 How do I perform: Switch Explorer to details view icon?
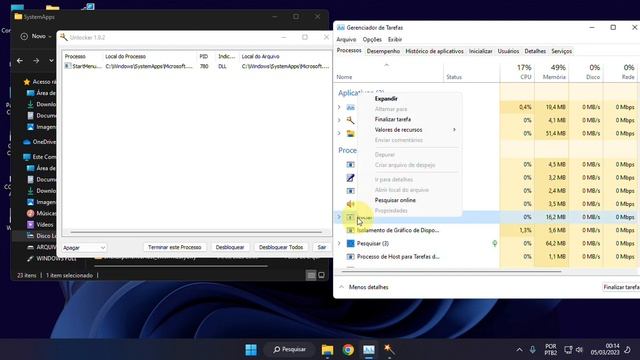pyautogui.click(x=311, y=276)
